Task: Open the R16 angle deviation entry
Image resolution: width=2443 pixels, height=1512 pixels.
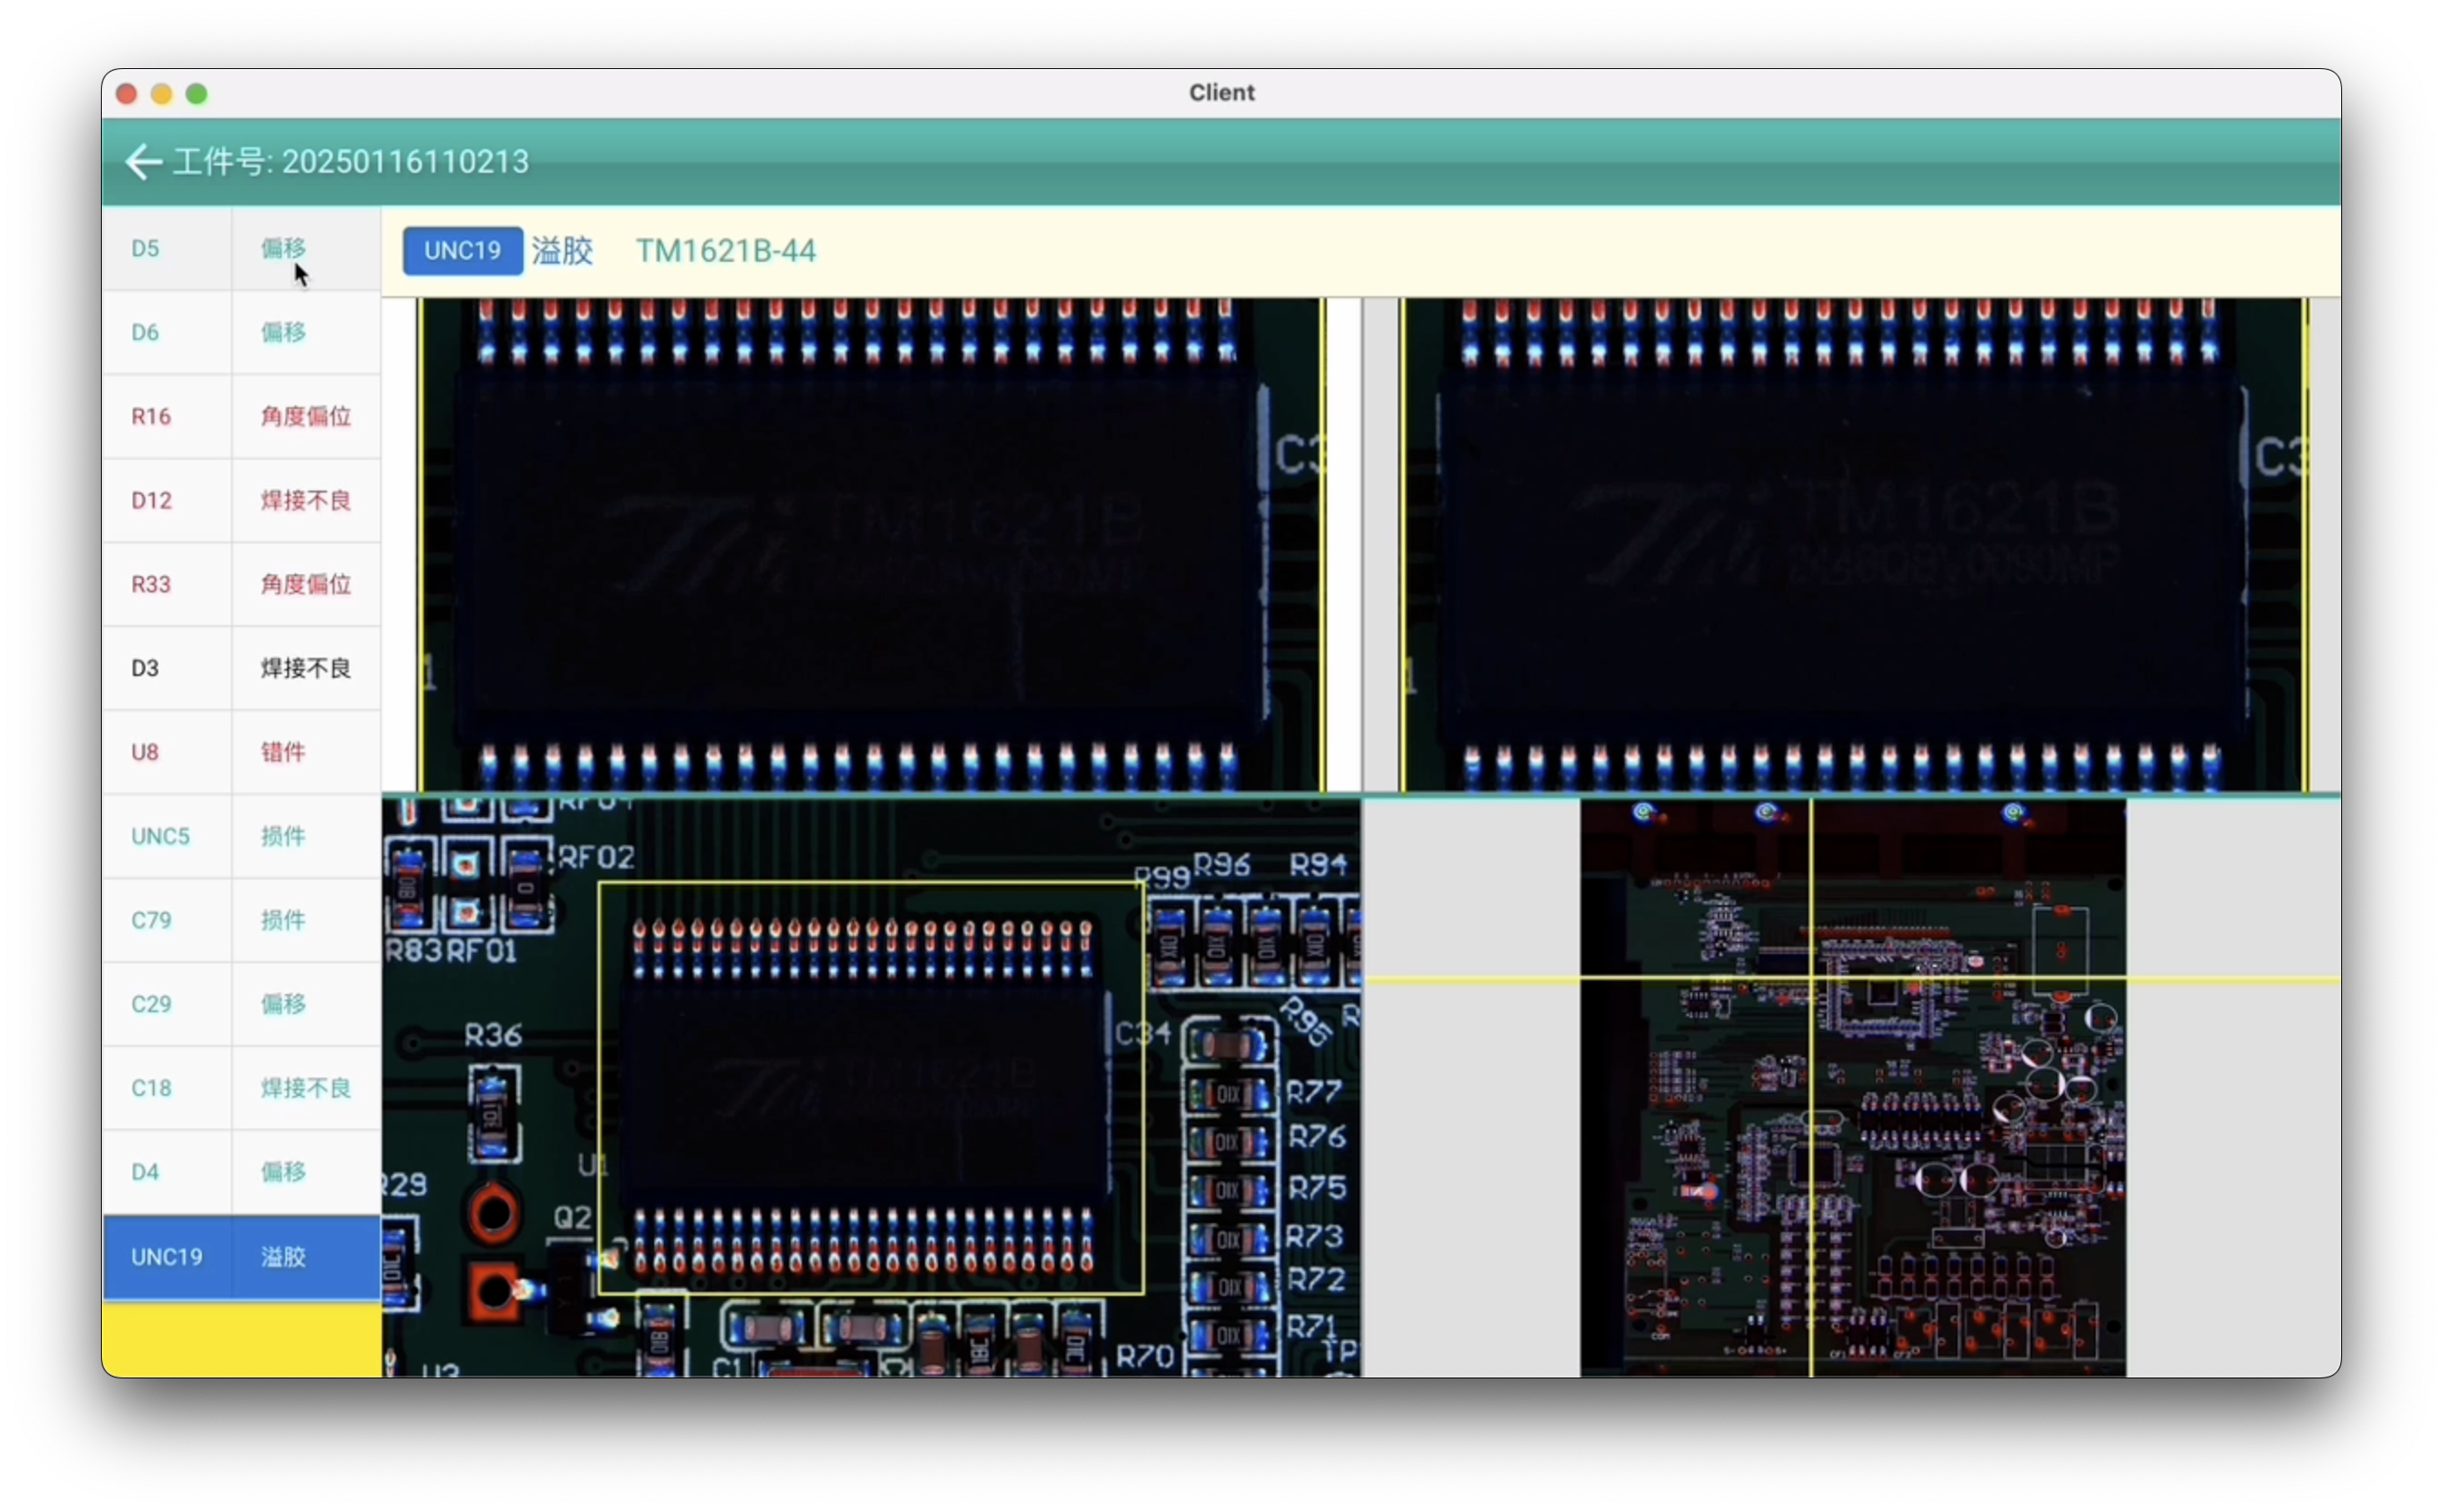Action: click(x=240, y=416)
